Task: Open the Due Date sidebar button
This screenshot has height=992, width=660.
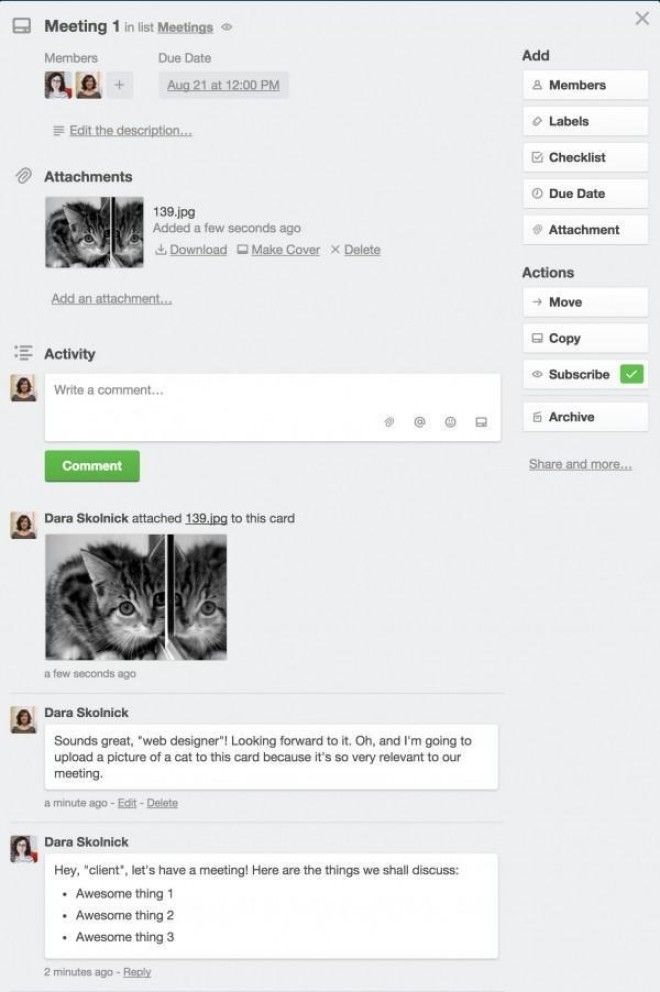Action: pos(585,194)
